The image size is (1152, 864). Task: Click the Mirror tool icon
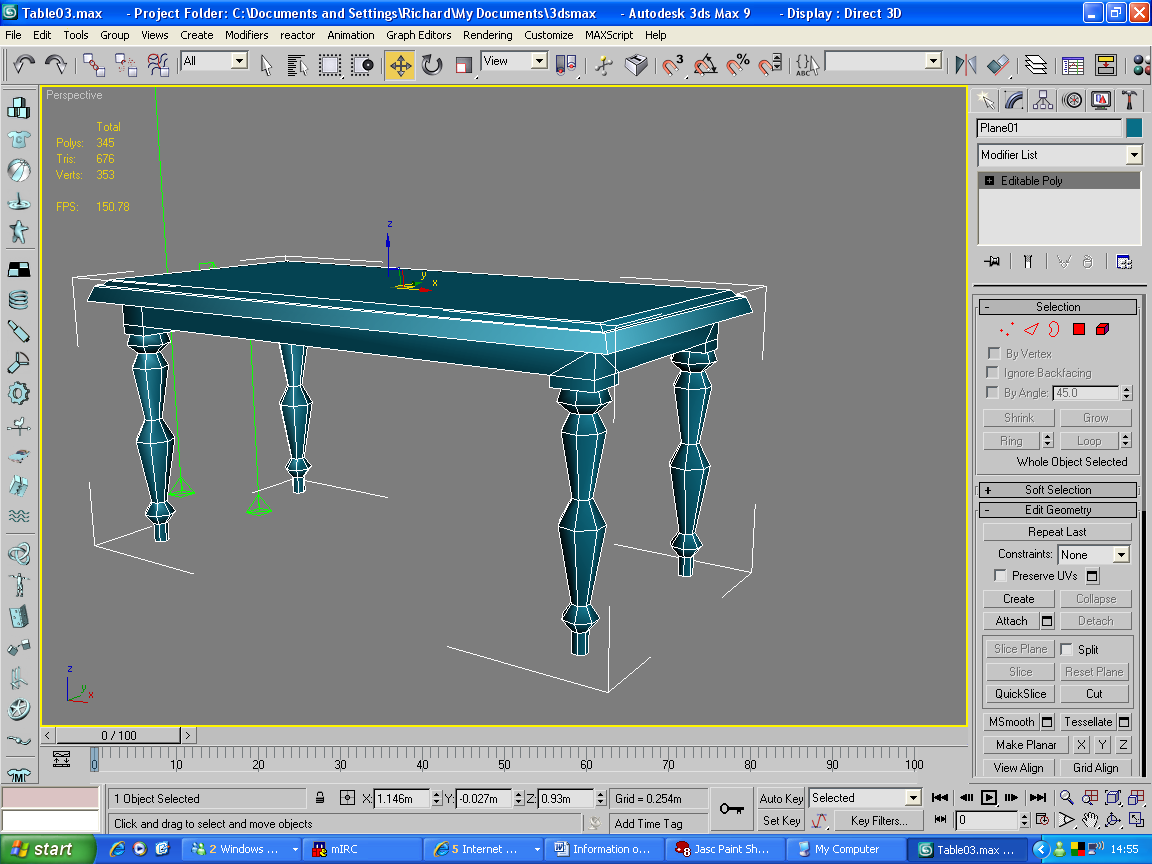(965, 65)
